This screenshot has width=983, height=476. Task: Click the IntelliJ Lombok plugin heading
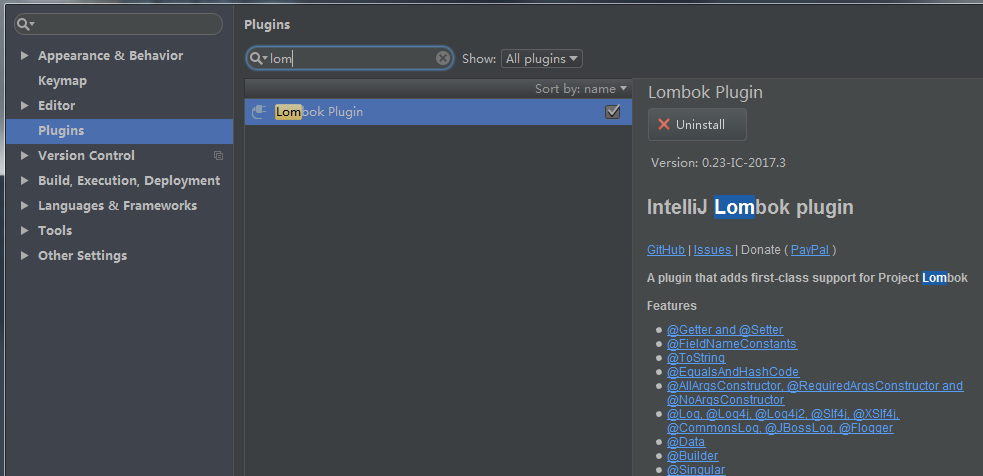750,208
